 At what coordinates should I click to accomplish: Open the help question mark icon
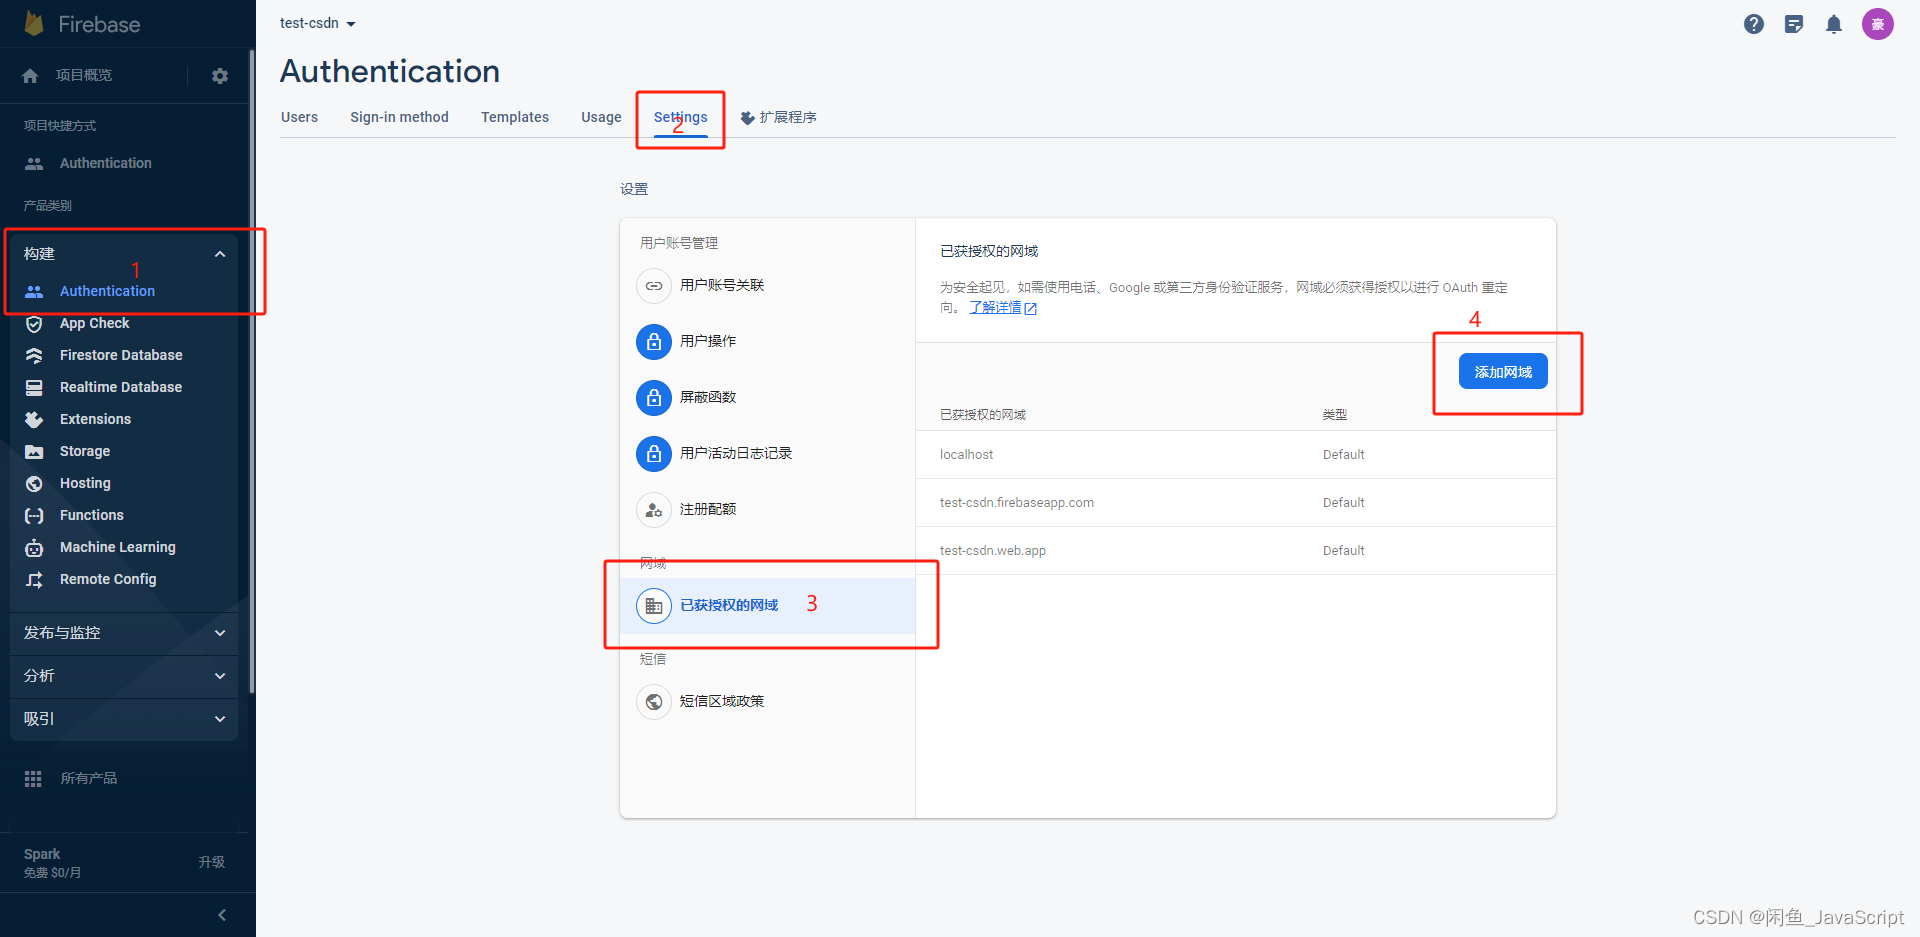coord(1754,24)
